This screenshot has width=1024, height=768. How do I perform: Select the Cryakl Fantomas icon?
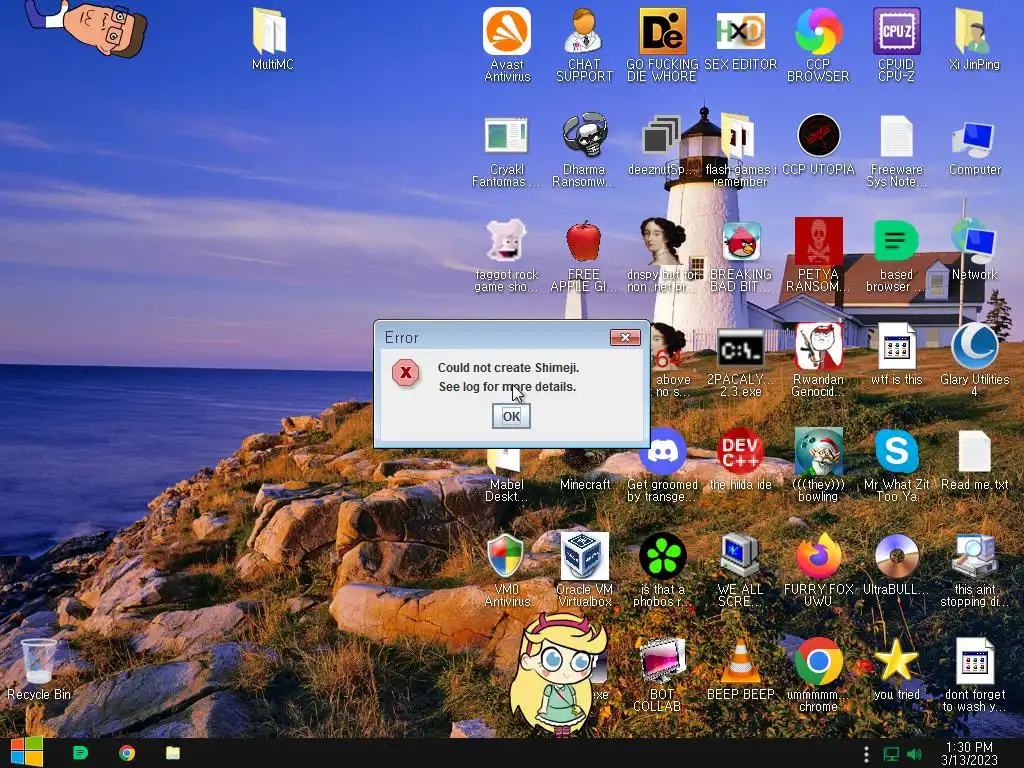507,136
